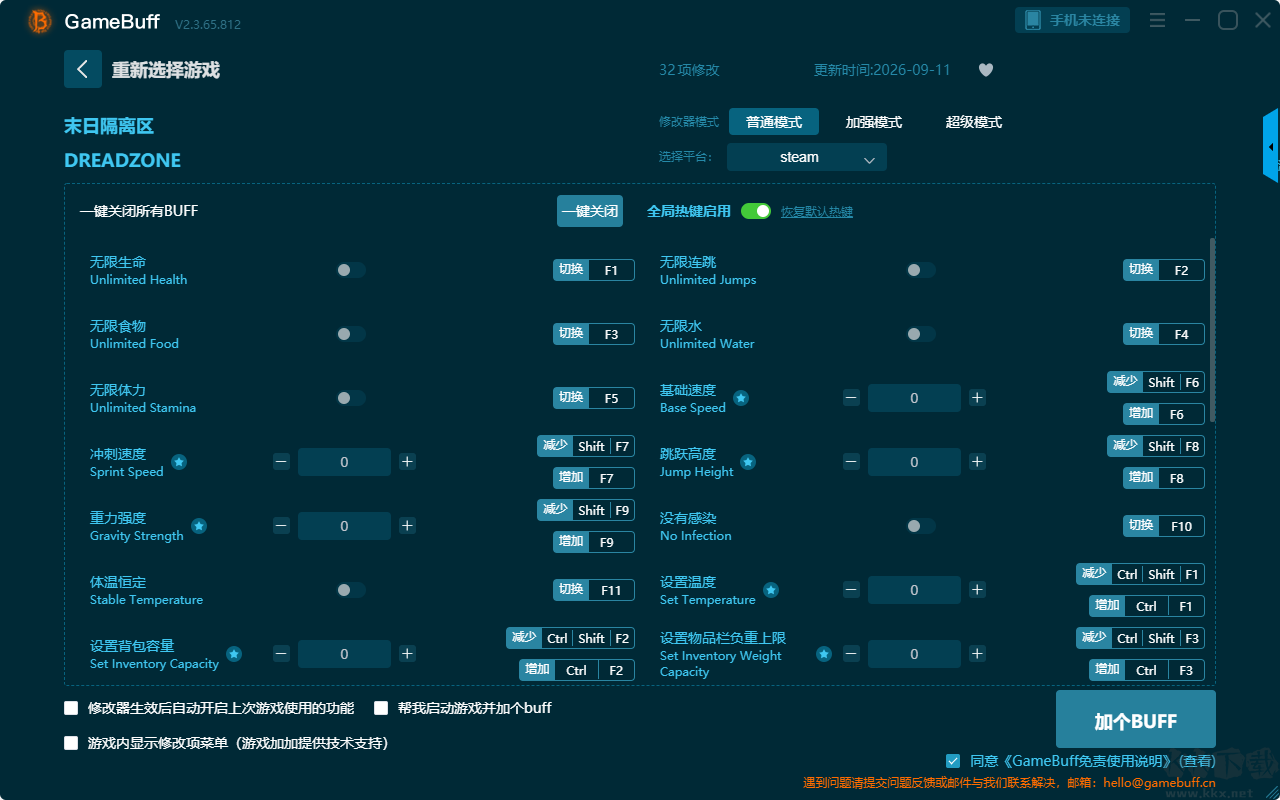Screen dimensions: 1280x800
Task: Click 恢复默认热键 link
Action: [817, 212]
